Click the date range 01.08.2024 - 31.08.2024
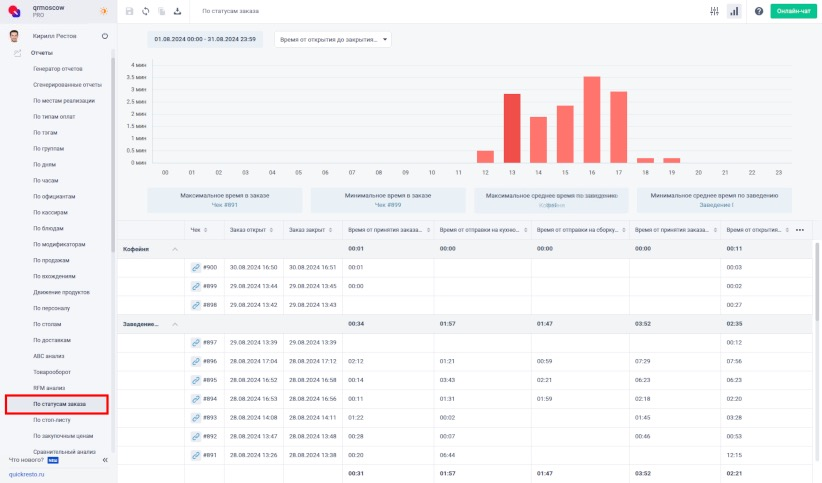Screen dimensions: 822x483 [205, 39]
